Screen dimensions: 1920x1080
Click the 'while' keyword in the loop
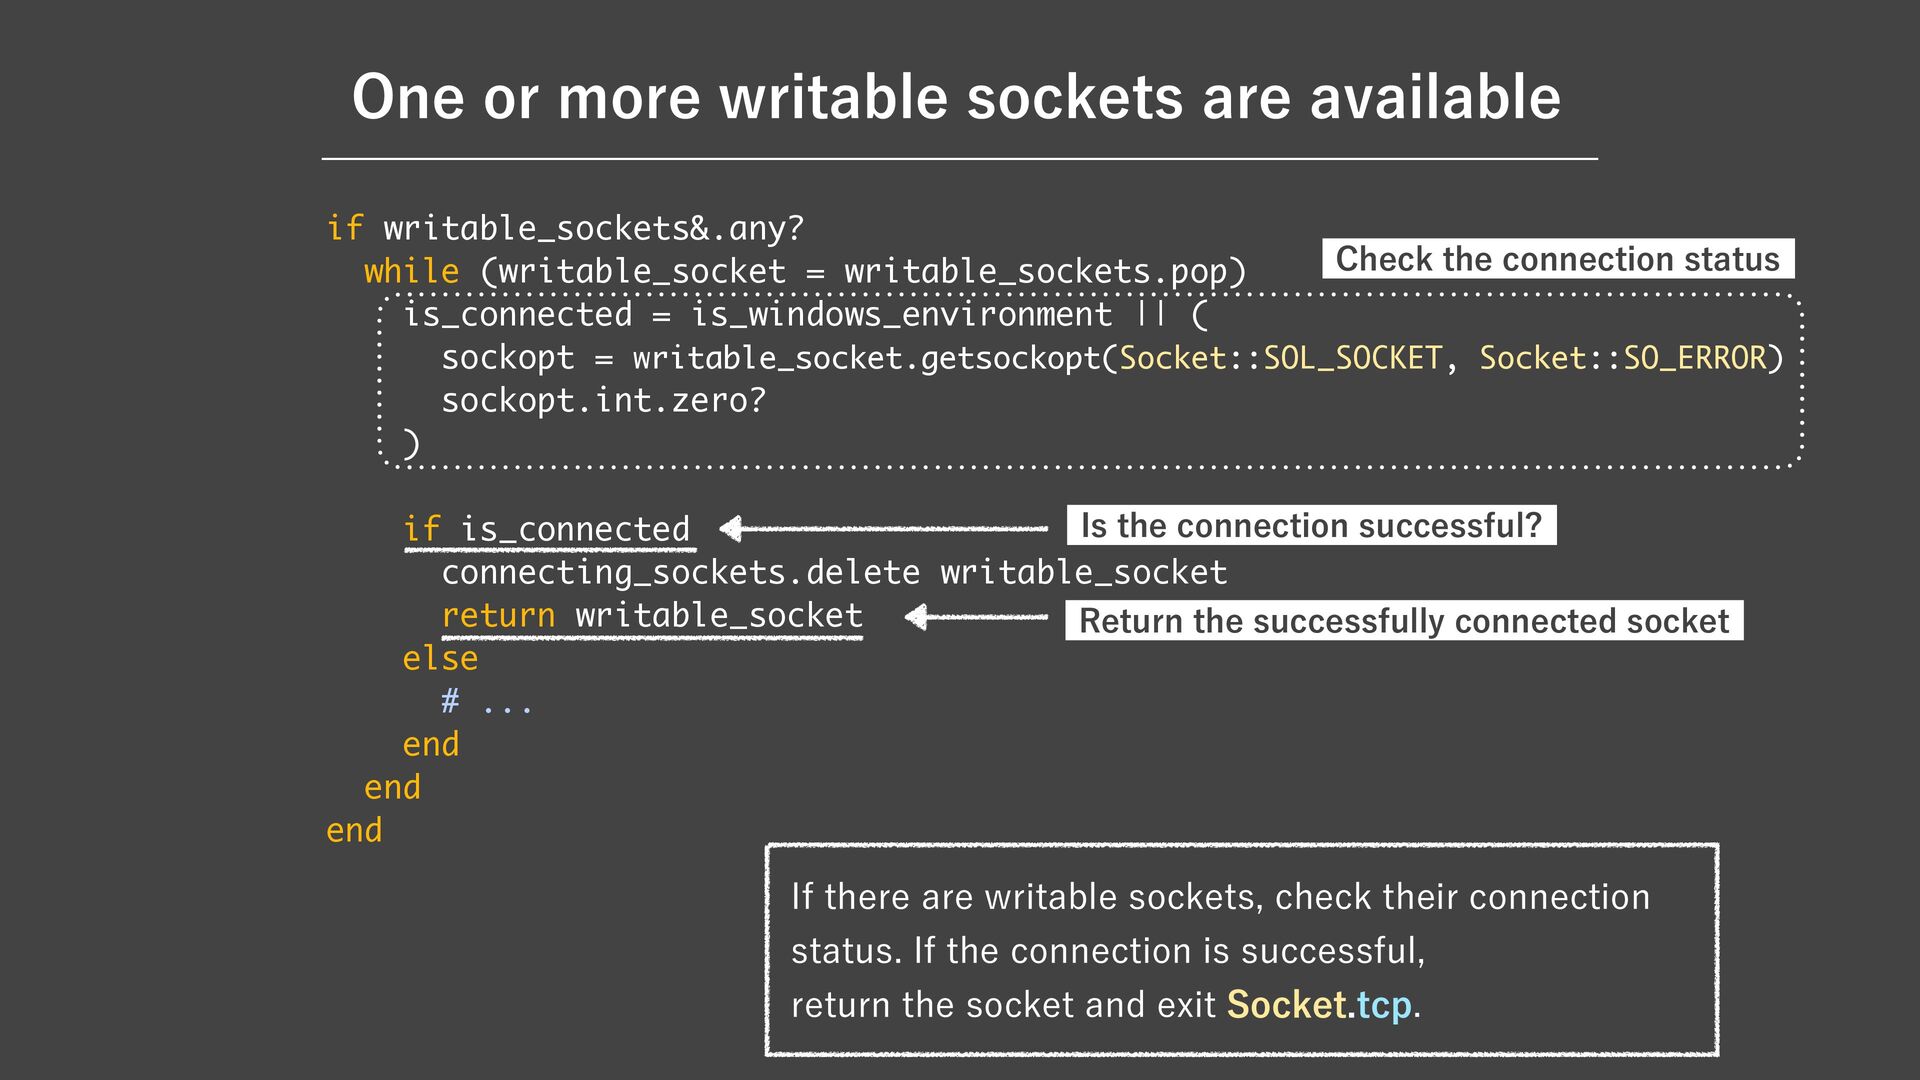coord(411,272)
